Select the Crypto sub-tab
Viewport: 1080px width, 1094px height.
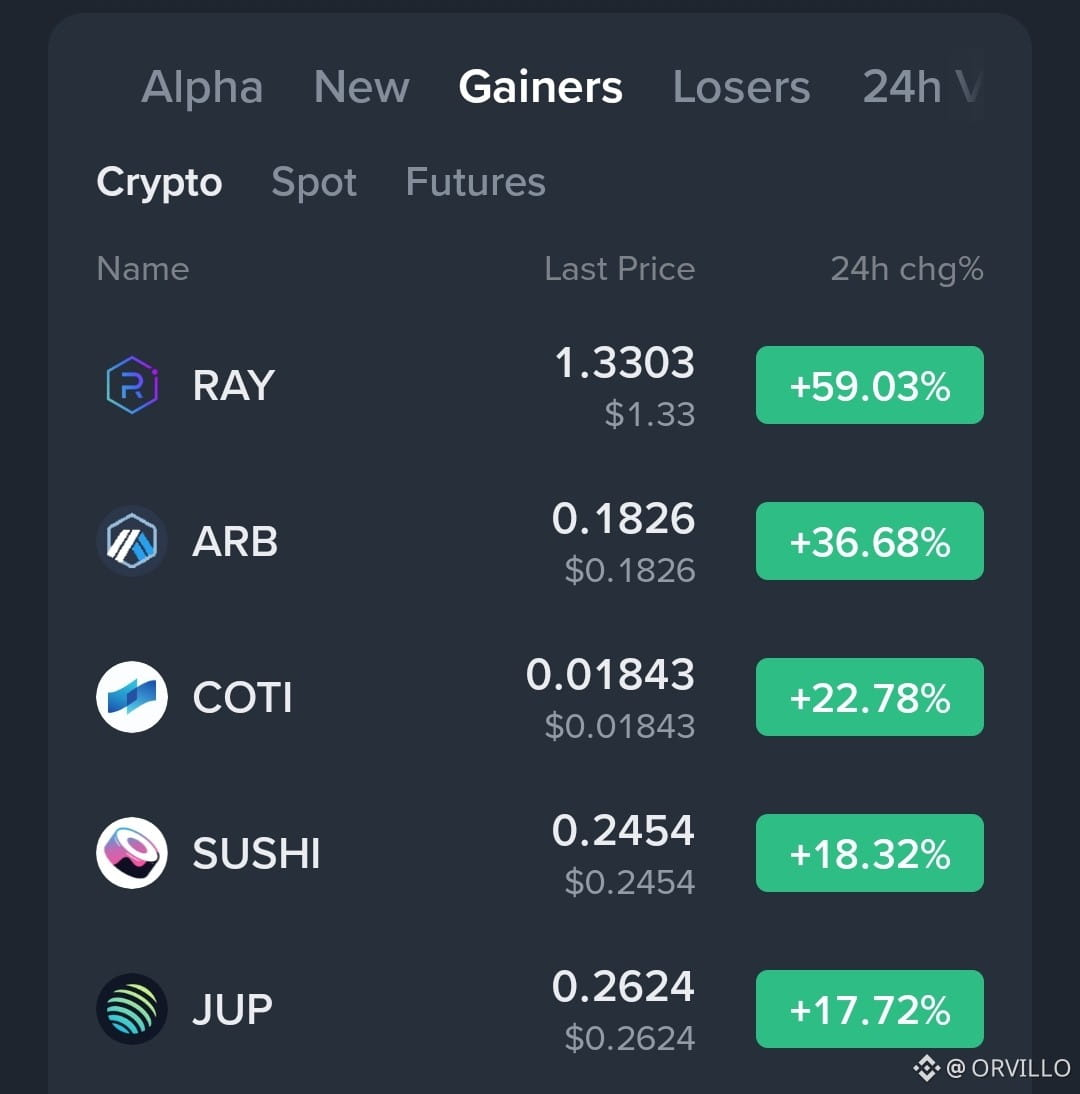(159, 183)
